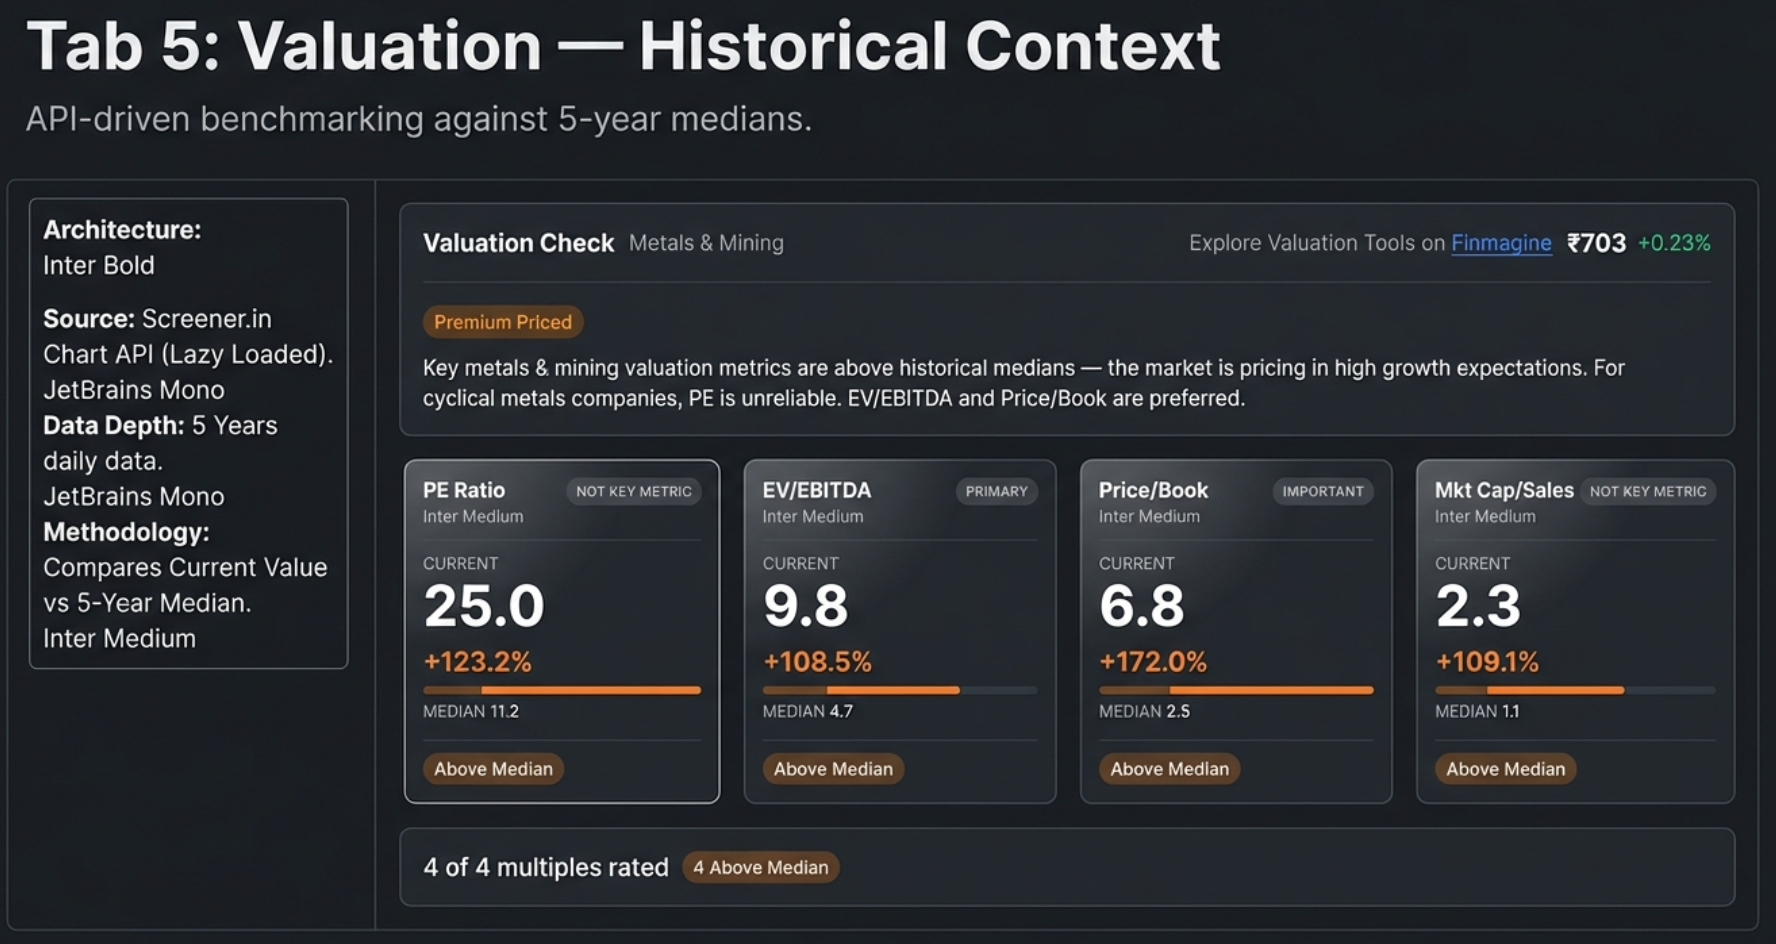
Task: Click the 4 Above Median pill
Action: [760, 867]
